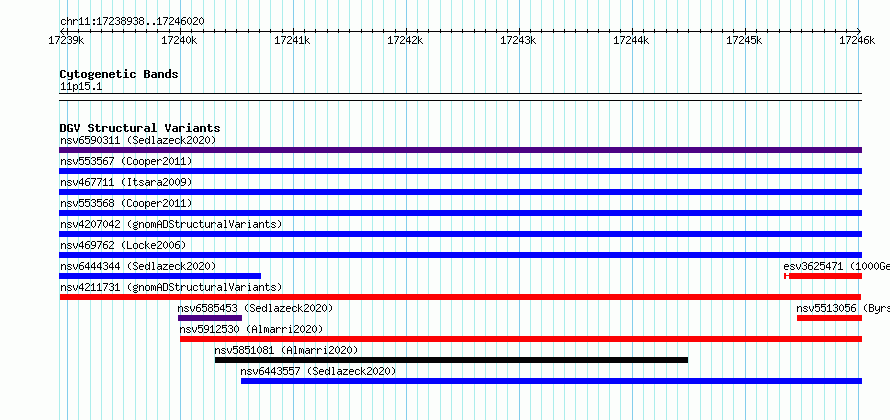
Task: Select nsv6585453 (Sedlazeck2020) label
Action: [x=255, y=308]
